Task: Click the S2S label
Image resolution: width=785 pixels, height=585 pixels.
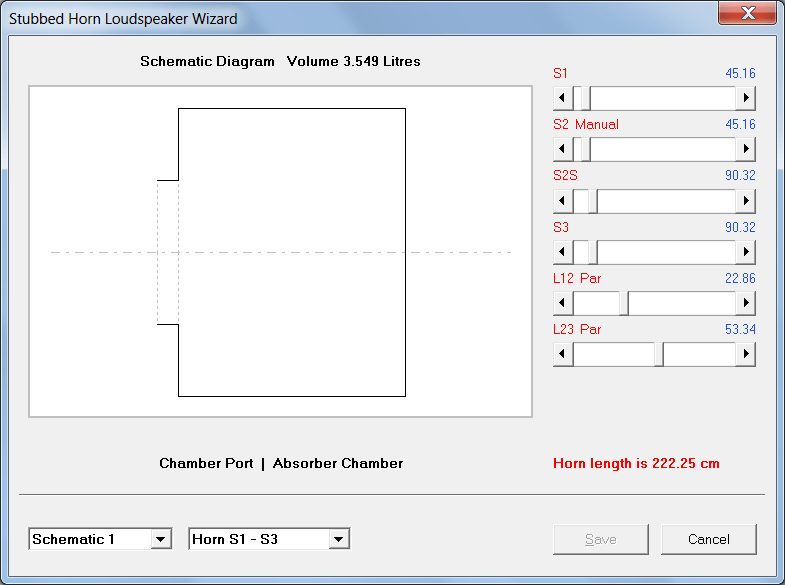Action: tap(565, 175)
